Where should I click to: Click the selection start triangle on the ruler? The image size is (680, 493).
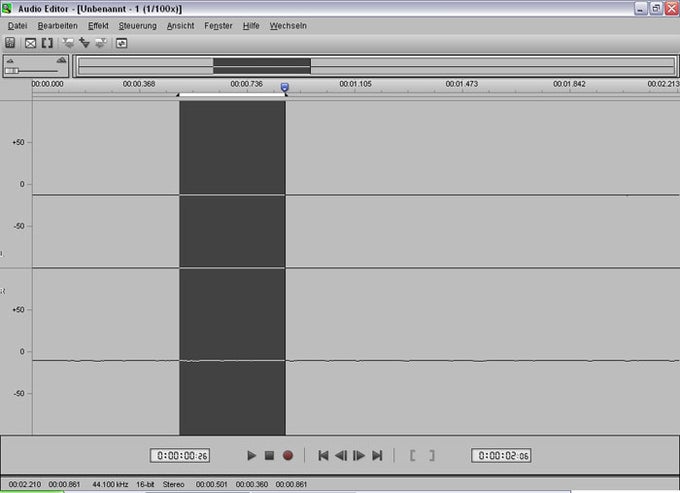[x=178, y=95]
